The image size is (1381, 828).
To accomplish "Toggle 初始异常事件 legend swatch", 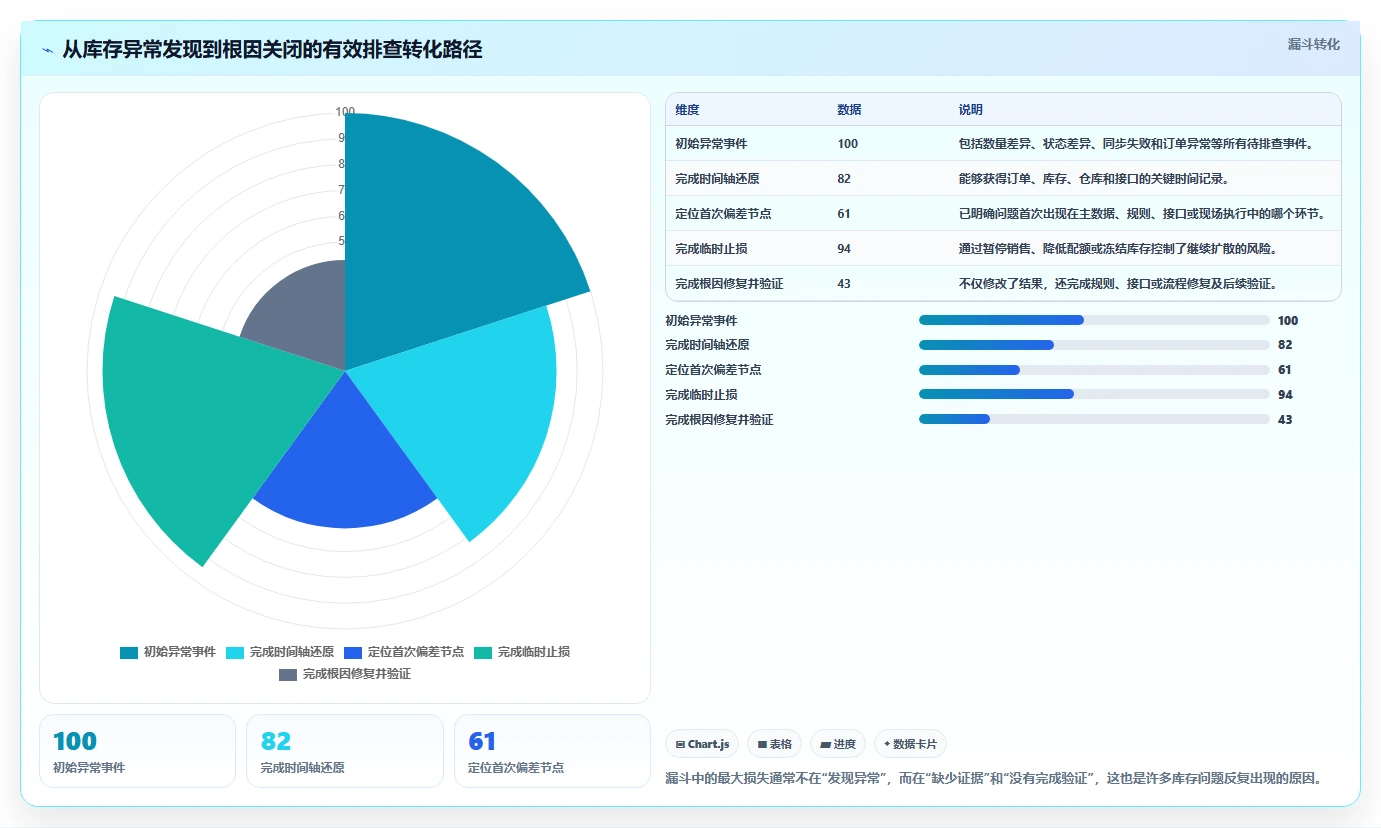I will tap(129, 652).
